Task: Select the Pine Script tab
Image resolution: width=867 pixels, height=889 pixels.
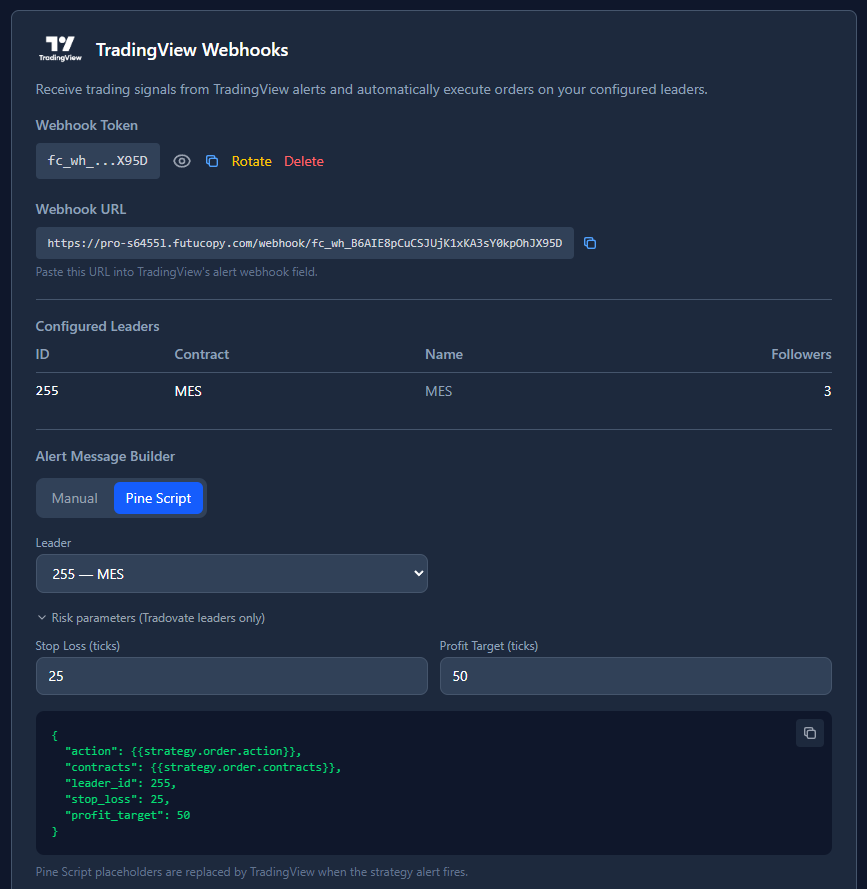Action: pyautogui.click(x=158, y=497)
